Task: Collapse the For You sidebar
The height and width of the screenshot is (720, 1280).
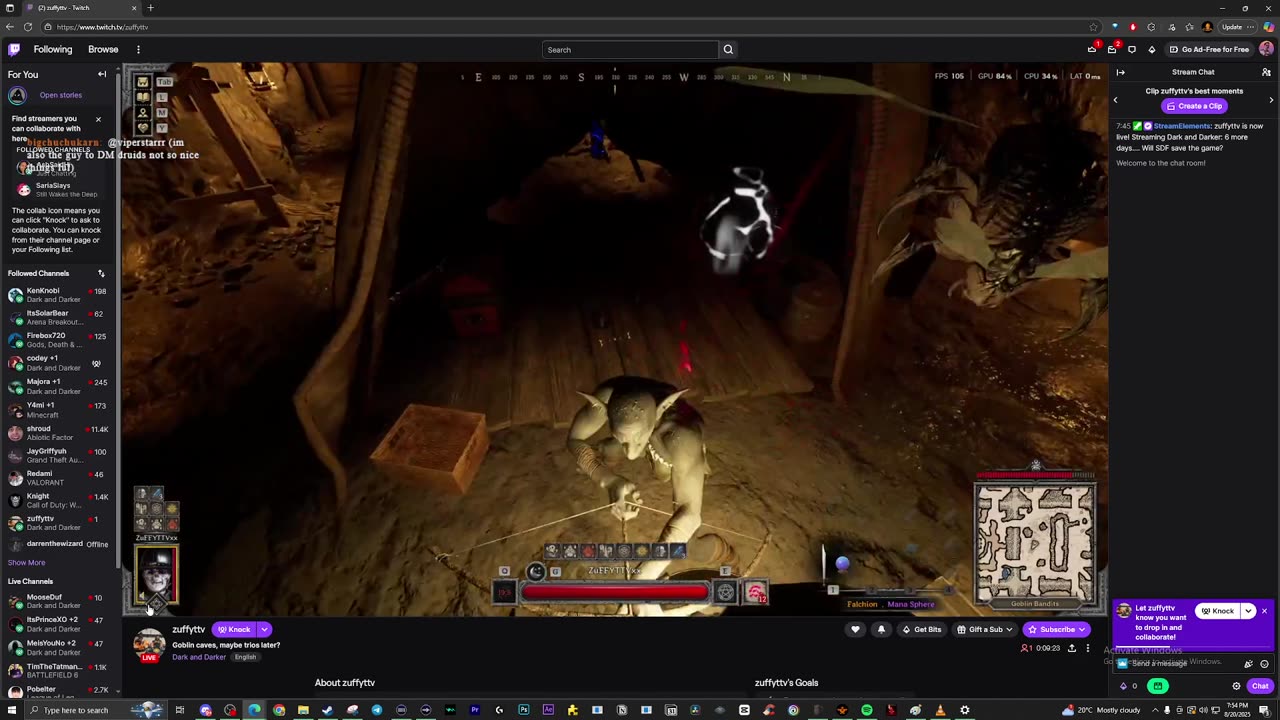Action: [x=102, y=74]
